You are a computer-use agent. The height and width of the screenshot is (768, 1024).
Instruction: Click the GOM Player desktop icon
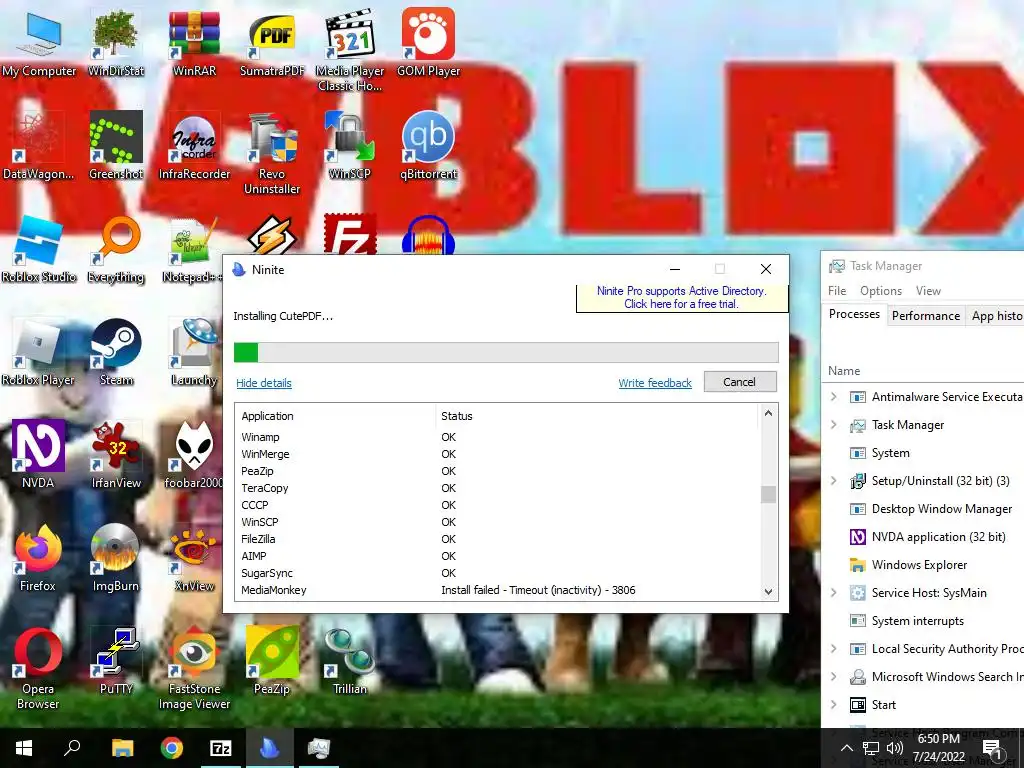click(x=428, y=44)
